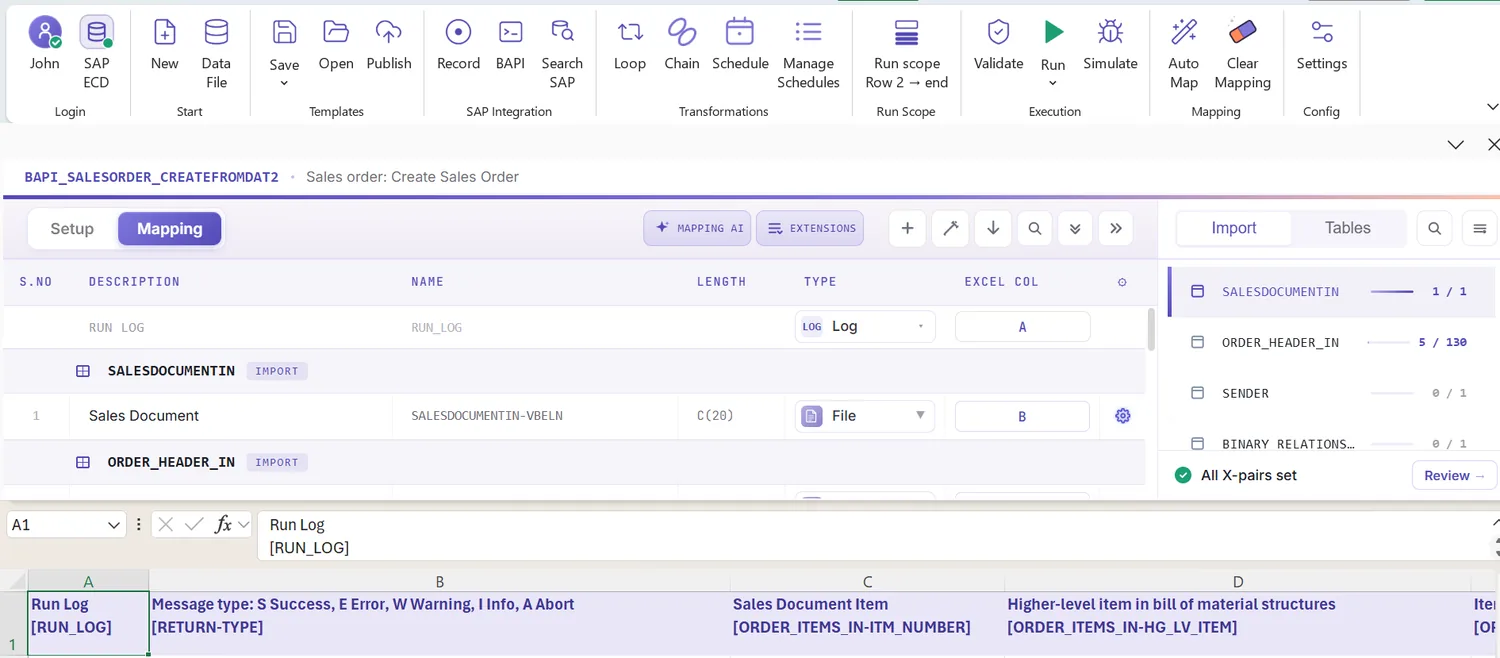This screenshot has height=658, width=1500.
Task: Open the Extensions button
Action: click(811, 228)
